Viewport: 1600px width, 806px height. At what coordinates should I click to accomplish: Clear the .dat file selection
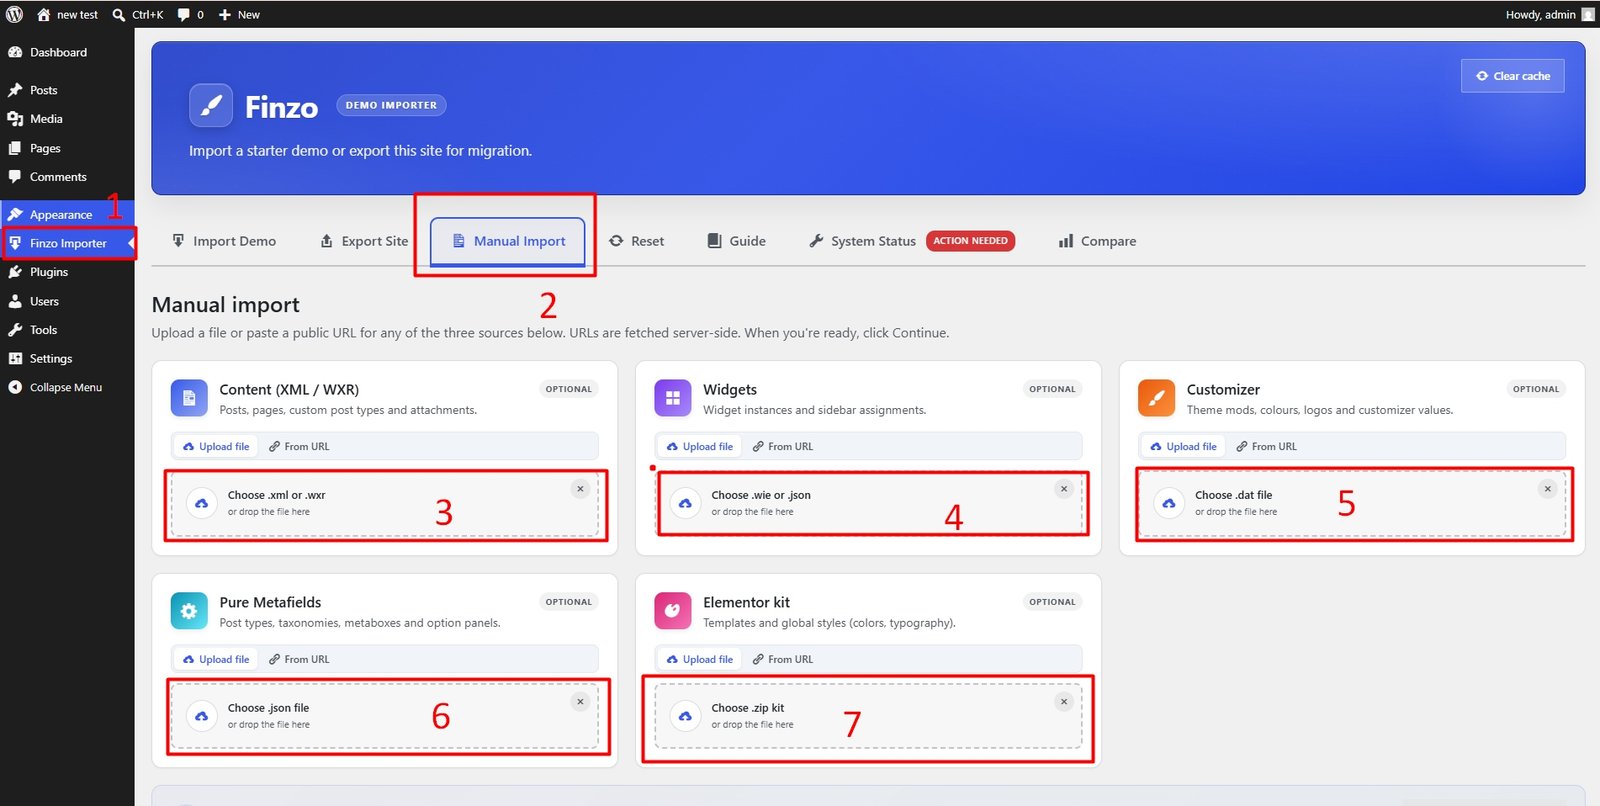tap(1547, 489)
